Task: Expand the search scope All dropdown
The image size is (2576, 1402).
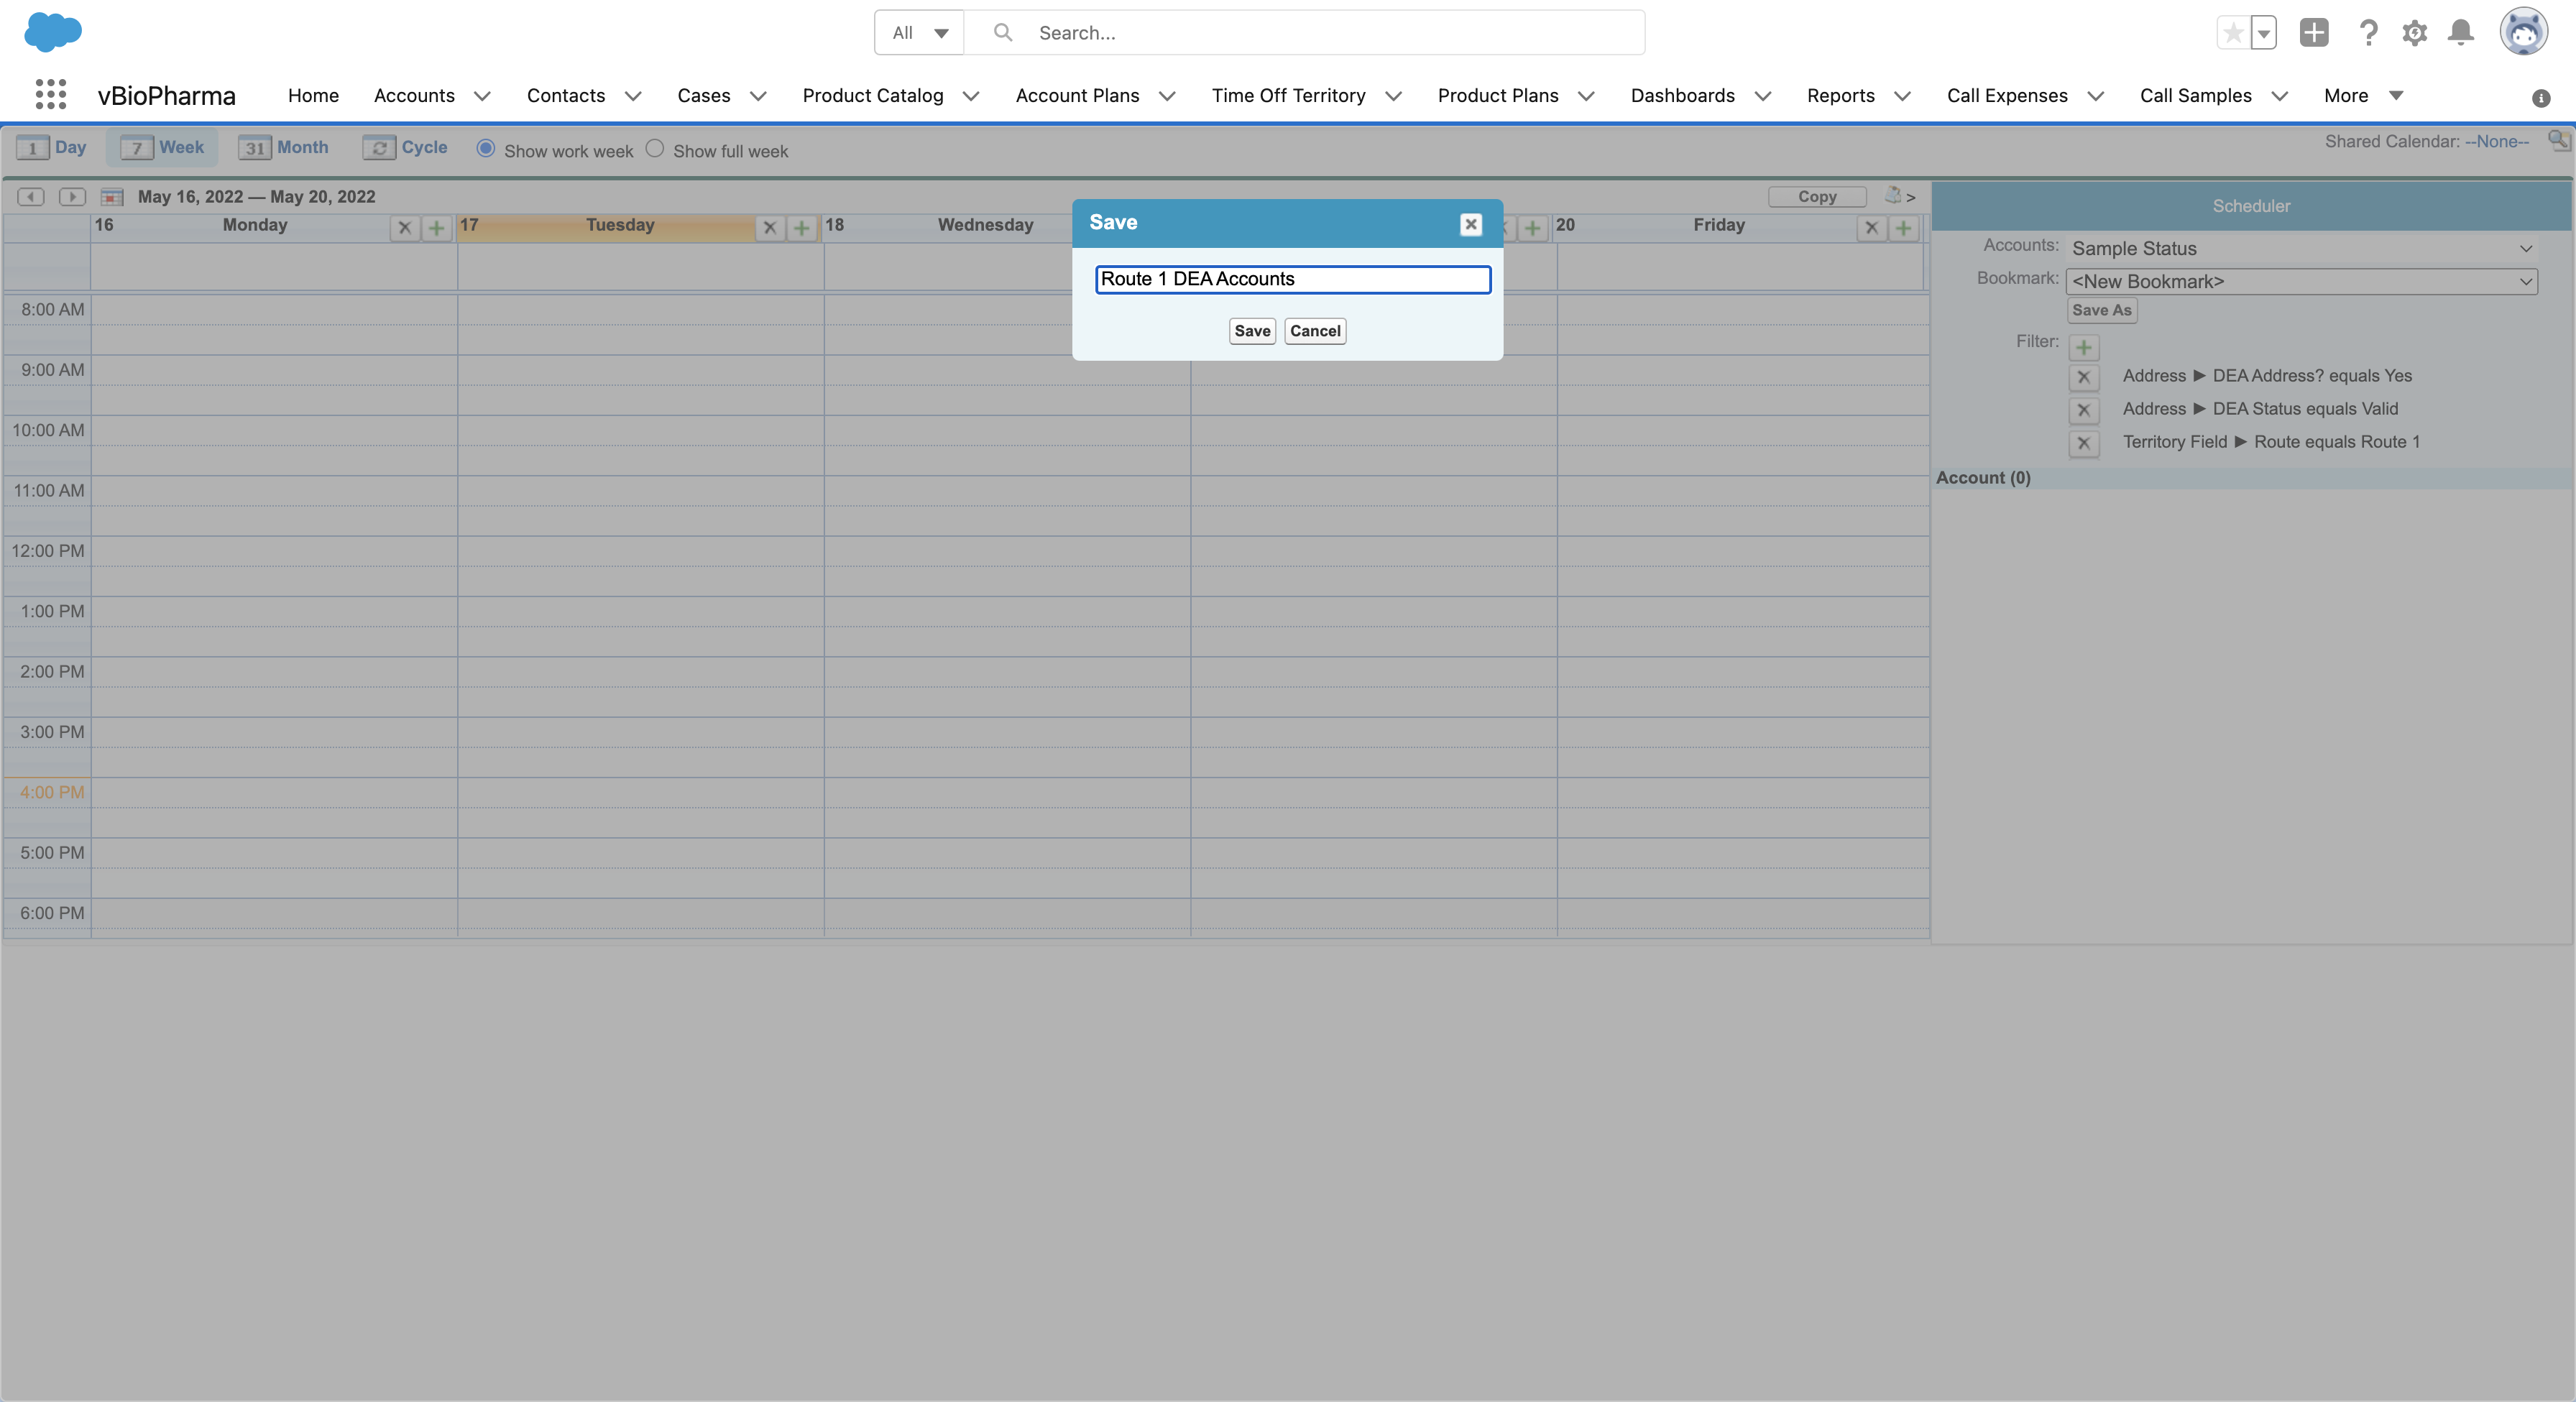Action: 919,33
